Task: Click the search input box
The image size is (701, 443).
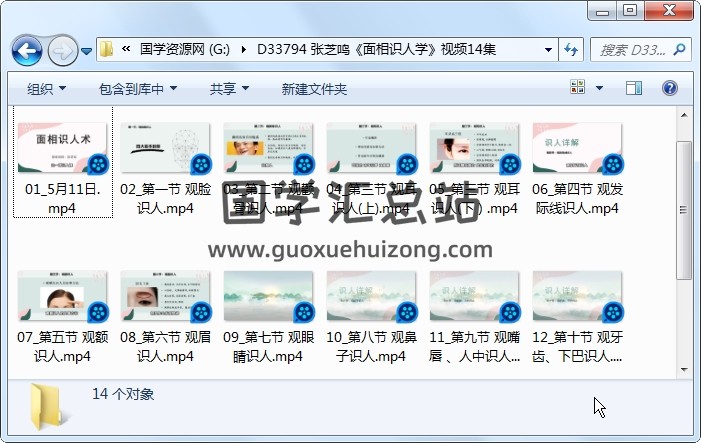Action: tap(632, 49)
